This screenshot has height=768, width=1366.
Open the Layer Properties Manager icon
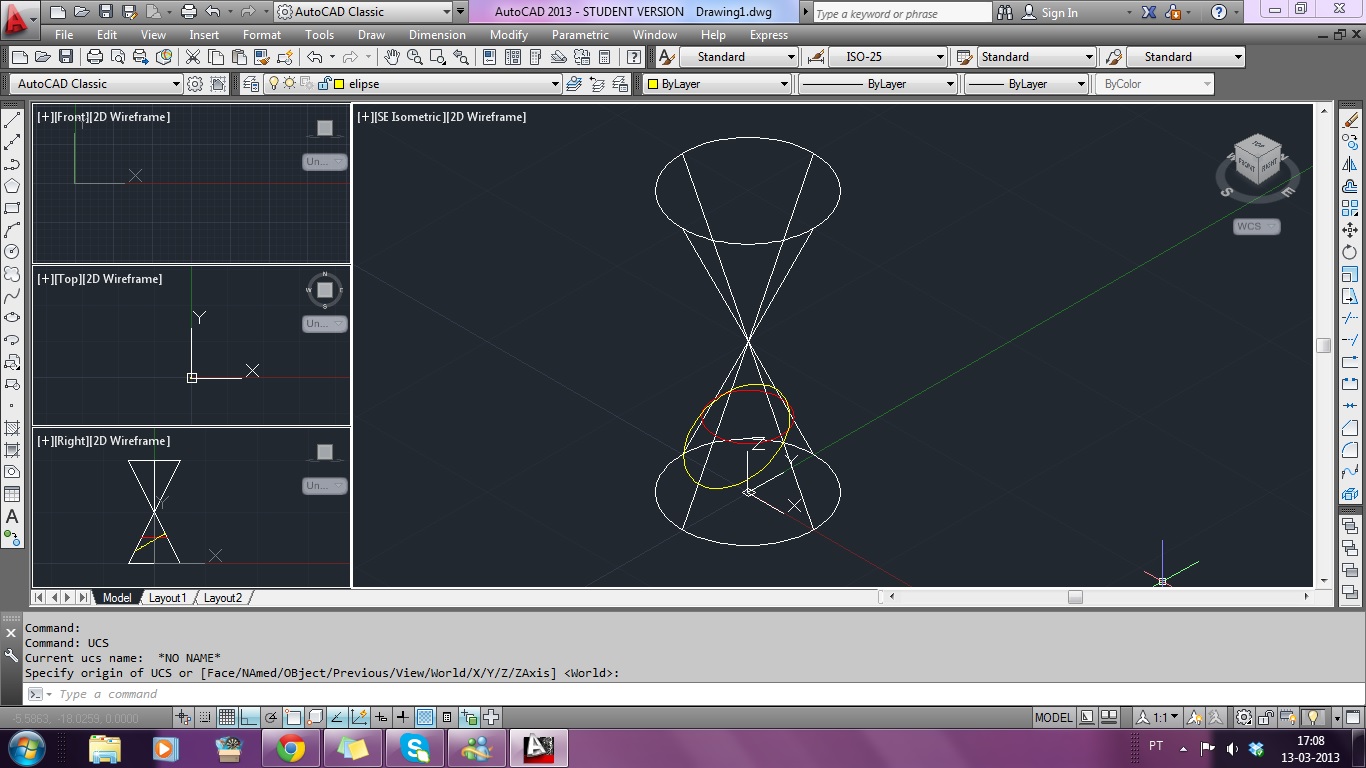tap(251, 84)
